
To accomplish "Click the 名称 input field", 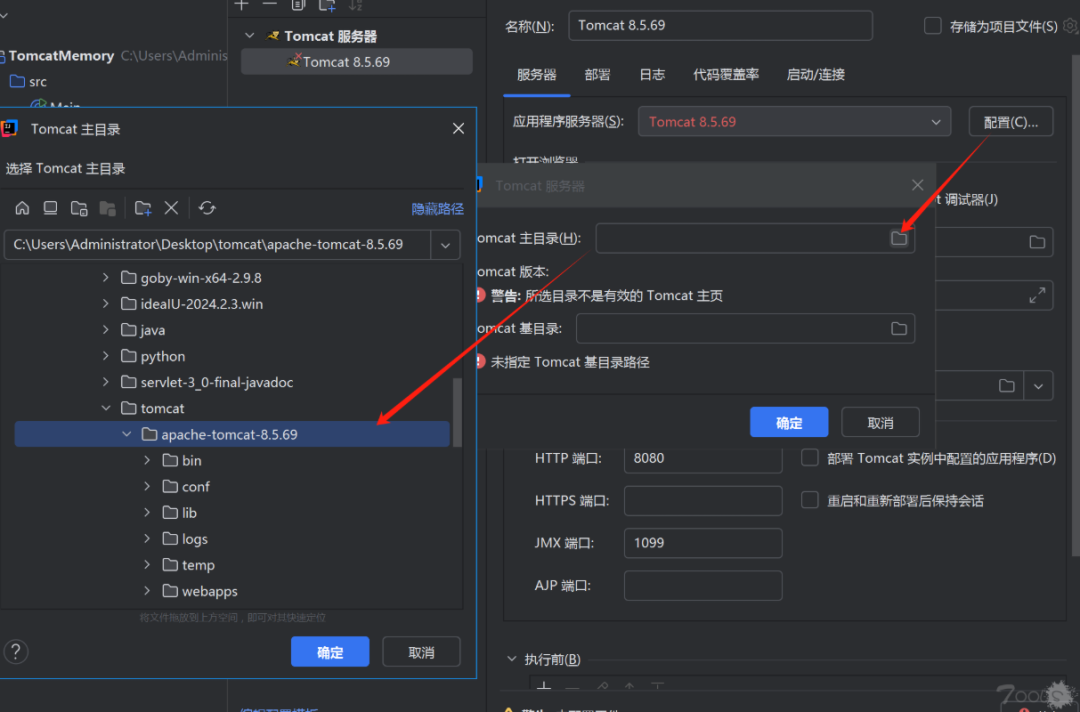I will tap(720, 25).
